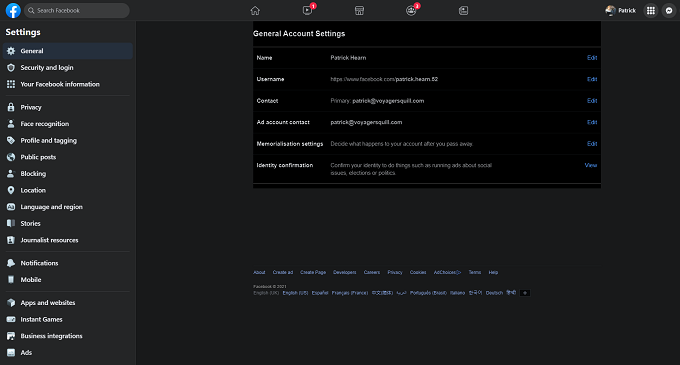This screenshot has width=680, height=365.
Task: Open the Developers footer link
Action: click(x=344, y=272)
